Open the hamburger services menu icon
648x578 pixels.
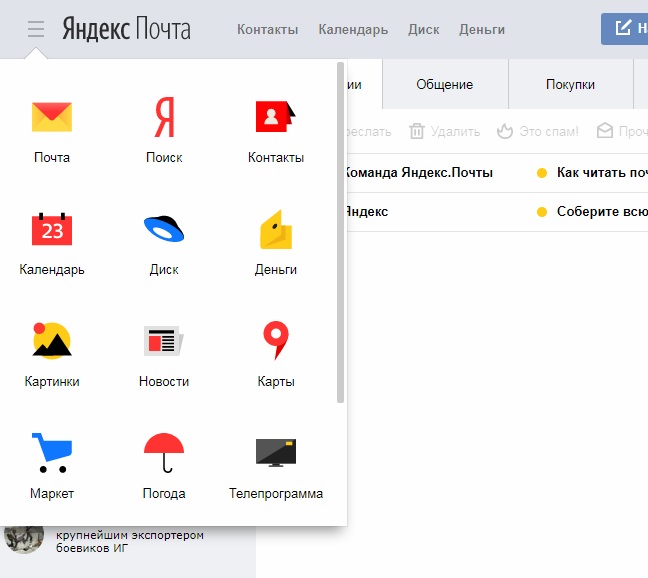point(36,29)
